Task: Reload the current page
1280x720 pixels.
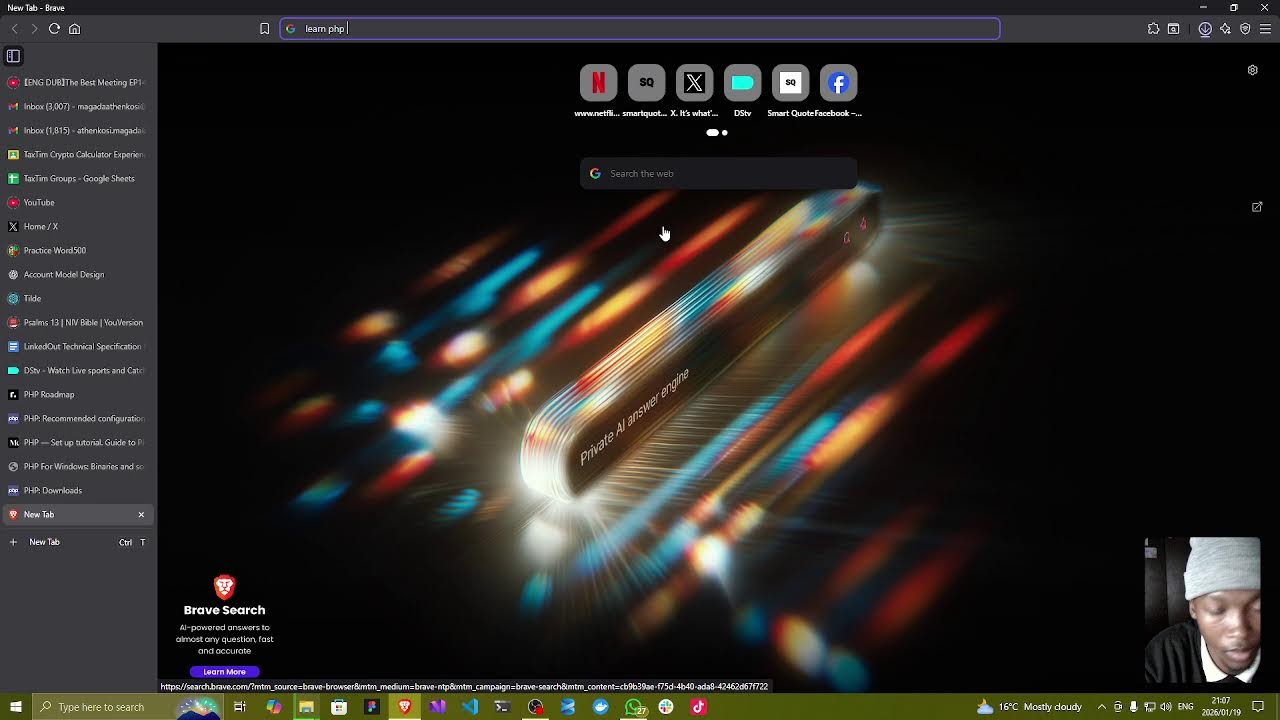Action: (x=54, y=29)
